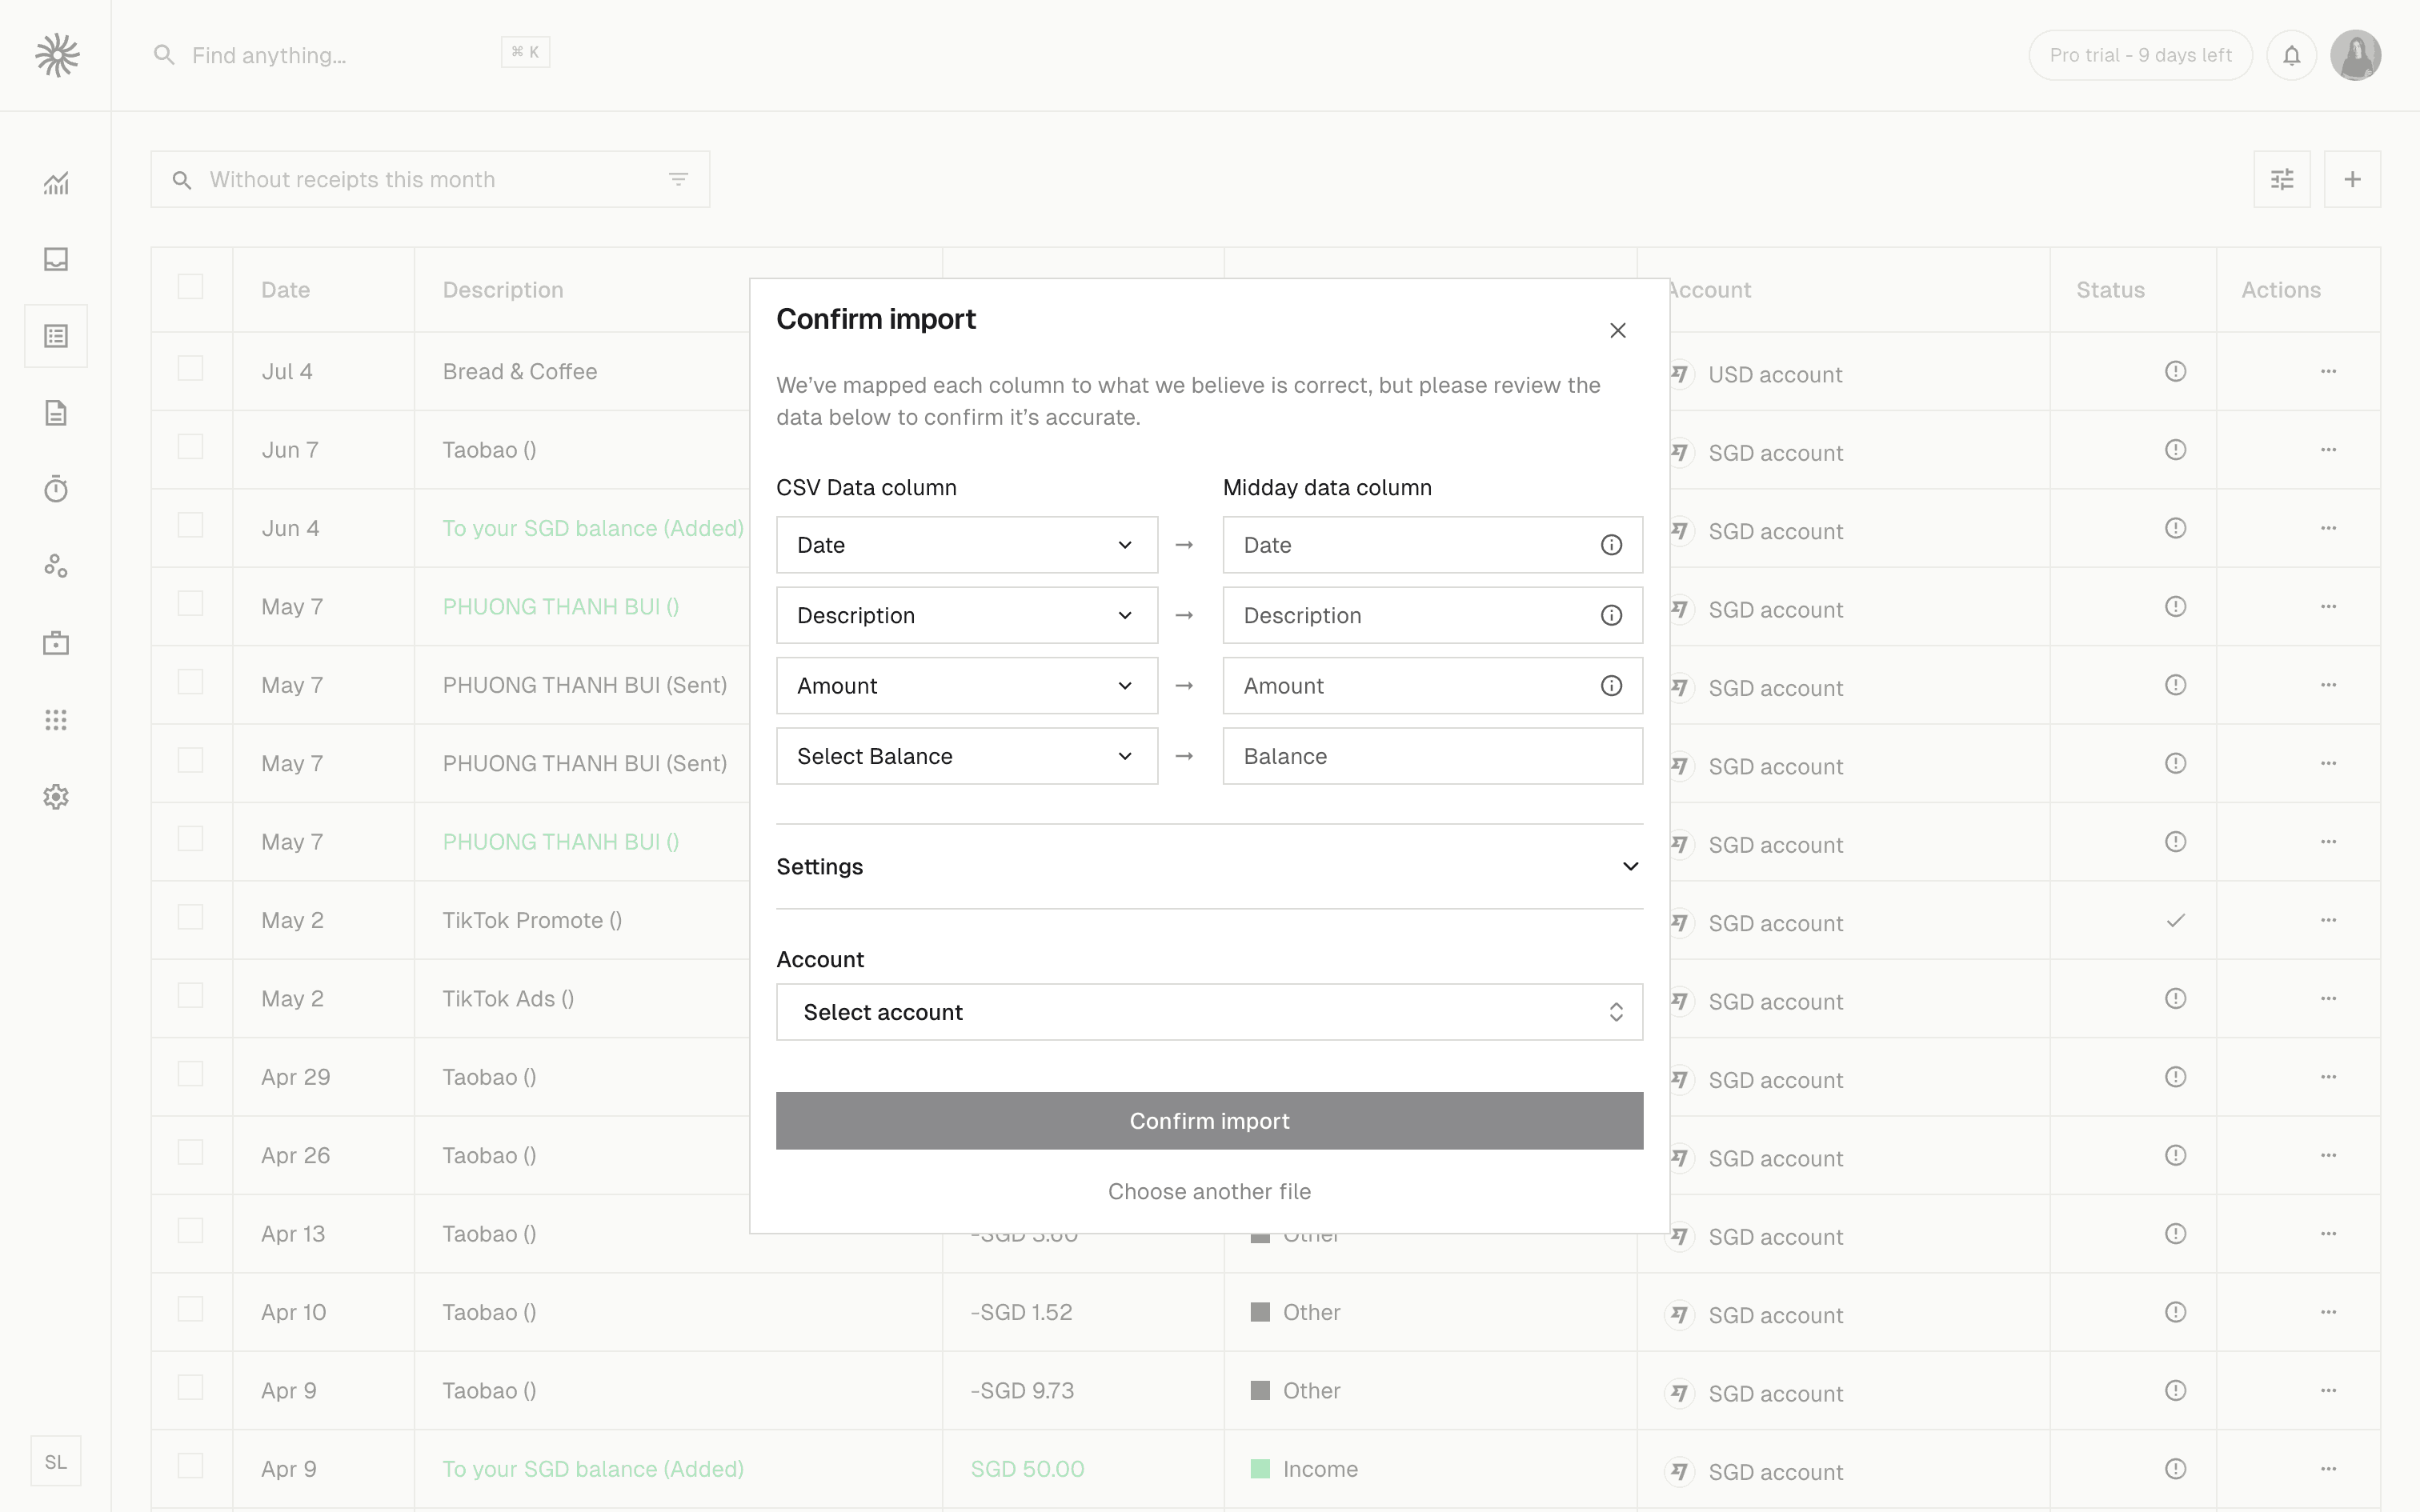
Task: Expand the Settings section in dialog
Action: (x=1209, y=866)
